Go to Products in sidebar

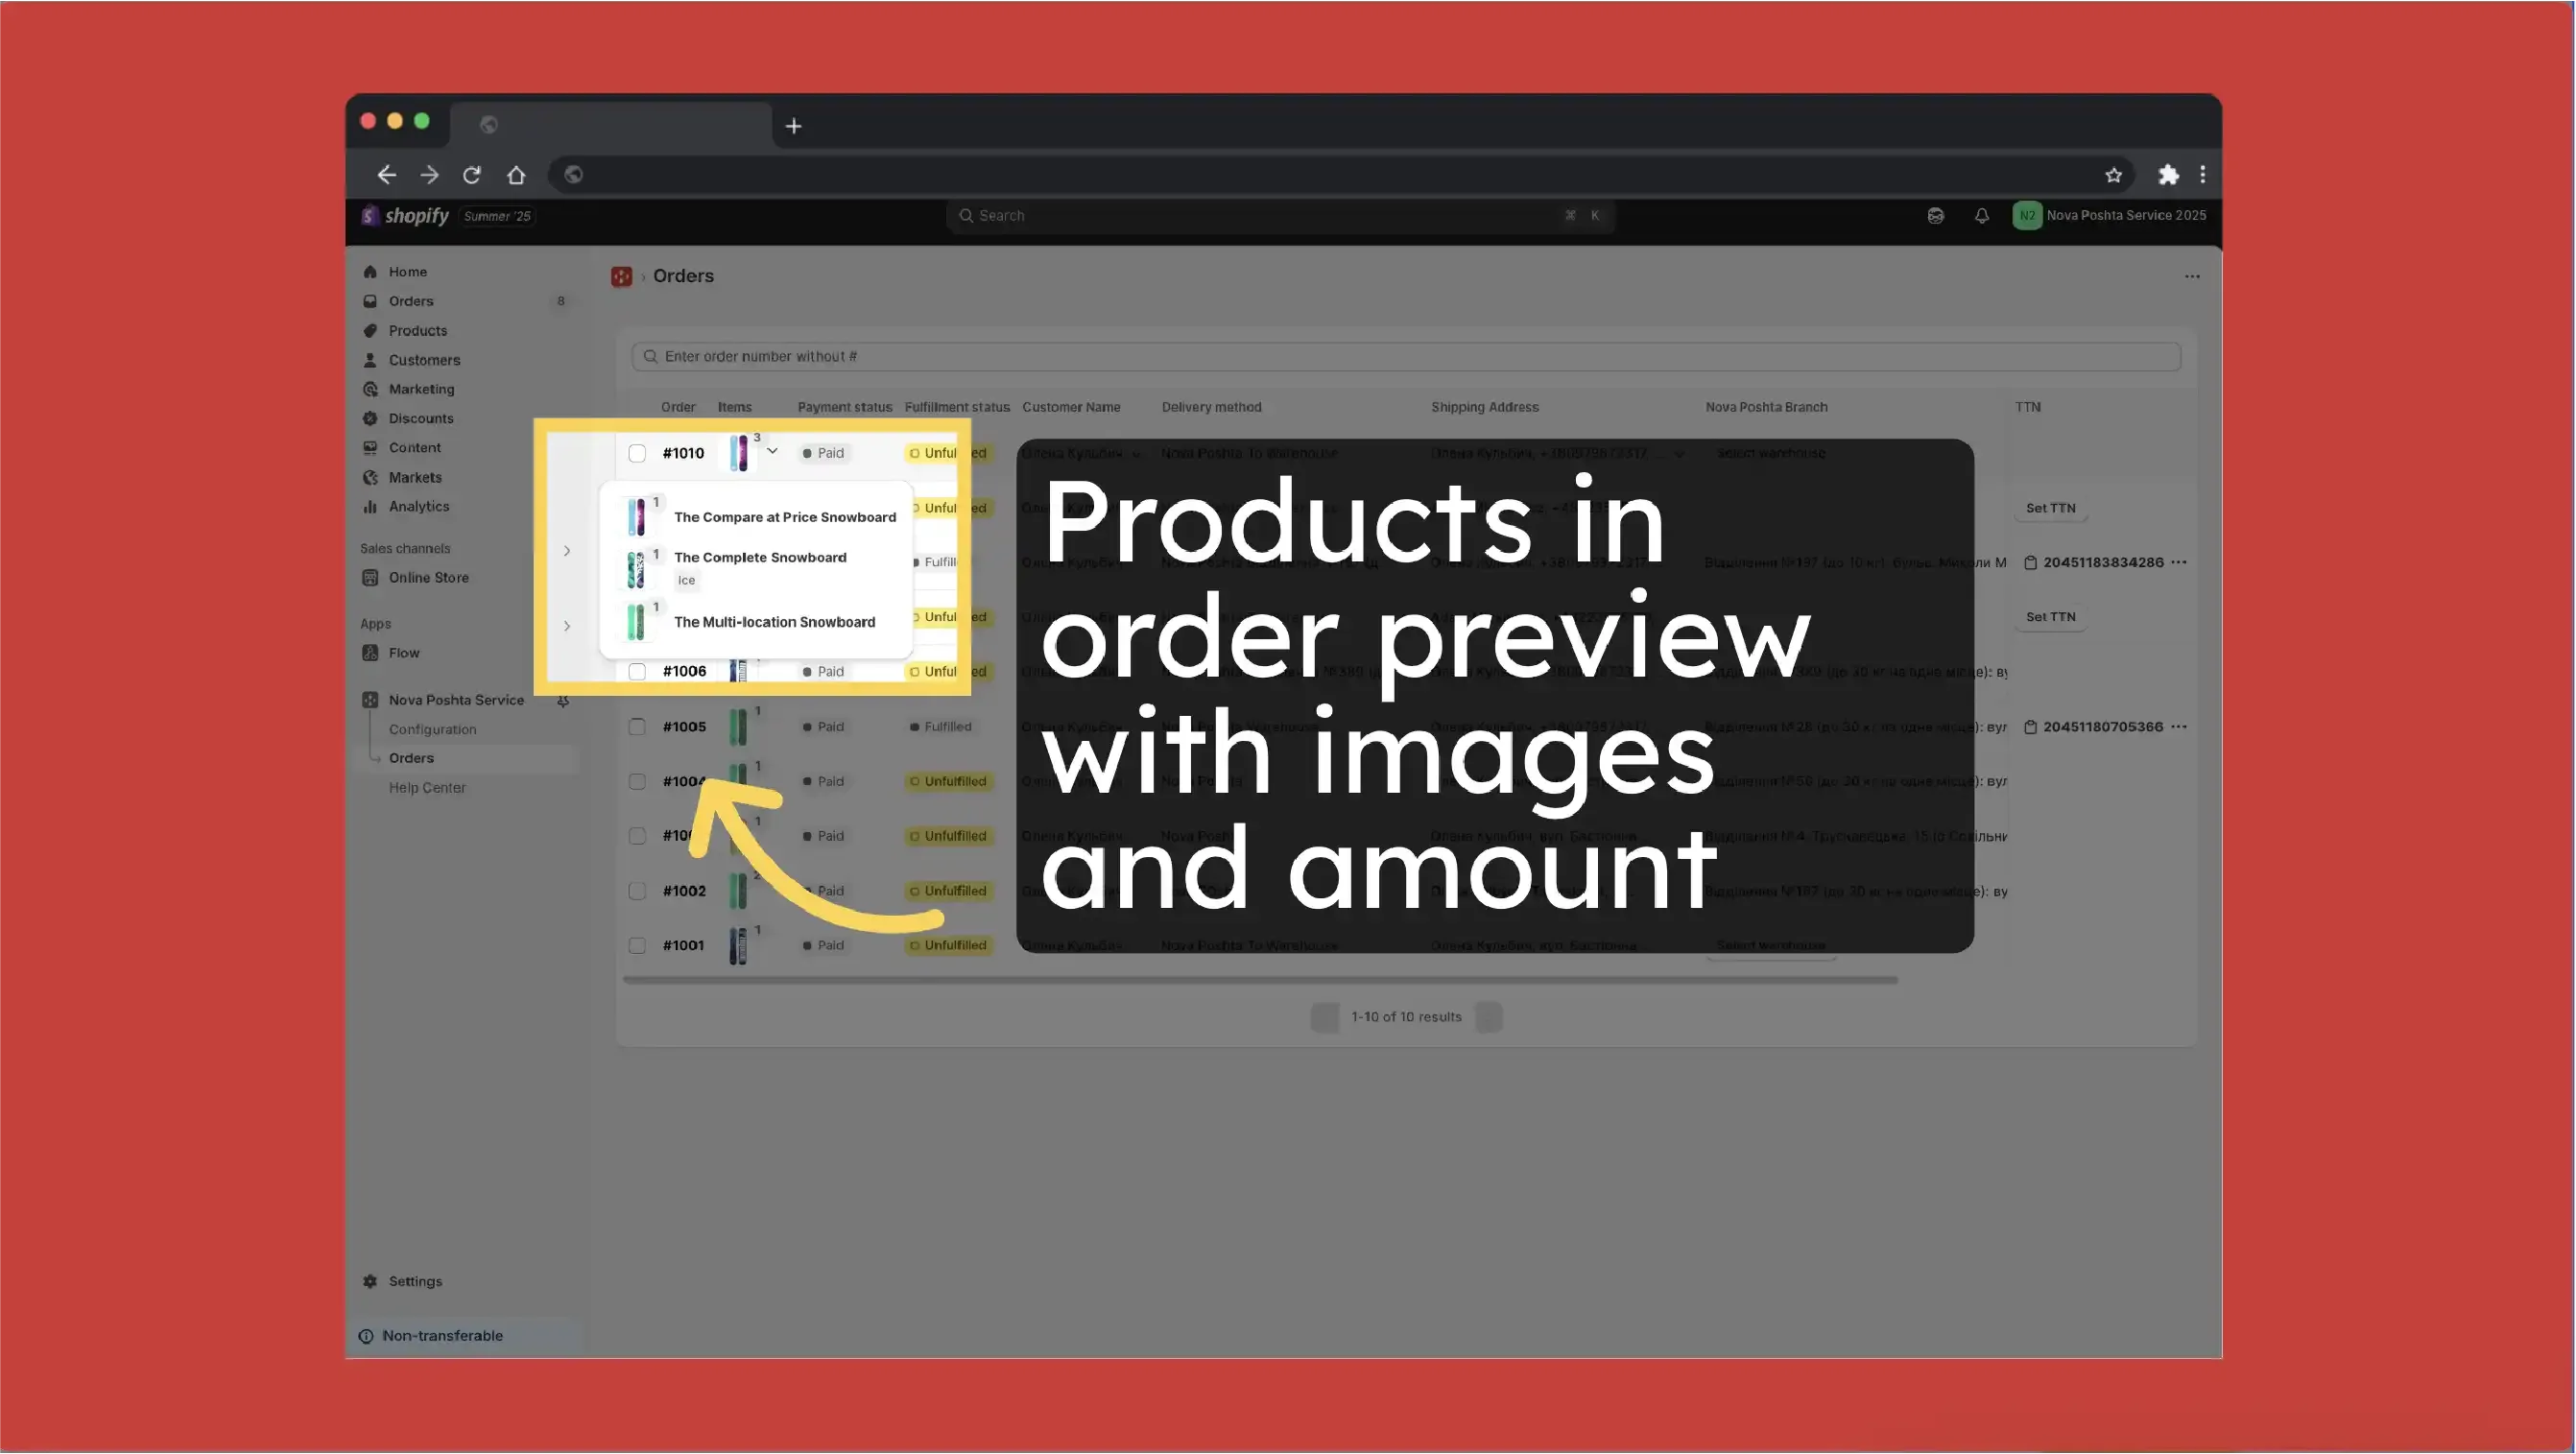point(417,331)
